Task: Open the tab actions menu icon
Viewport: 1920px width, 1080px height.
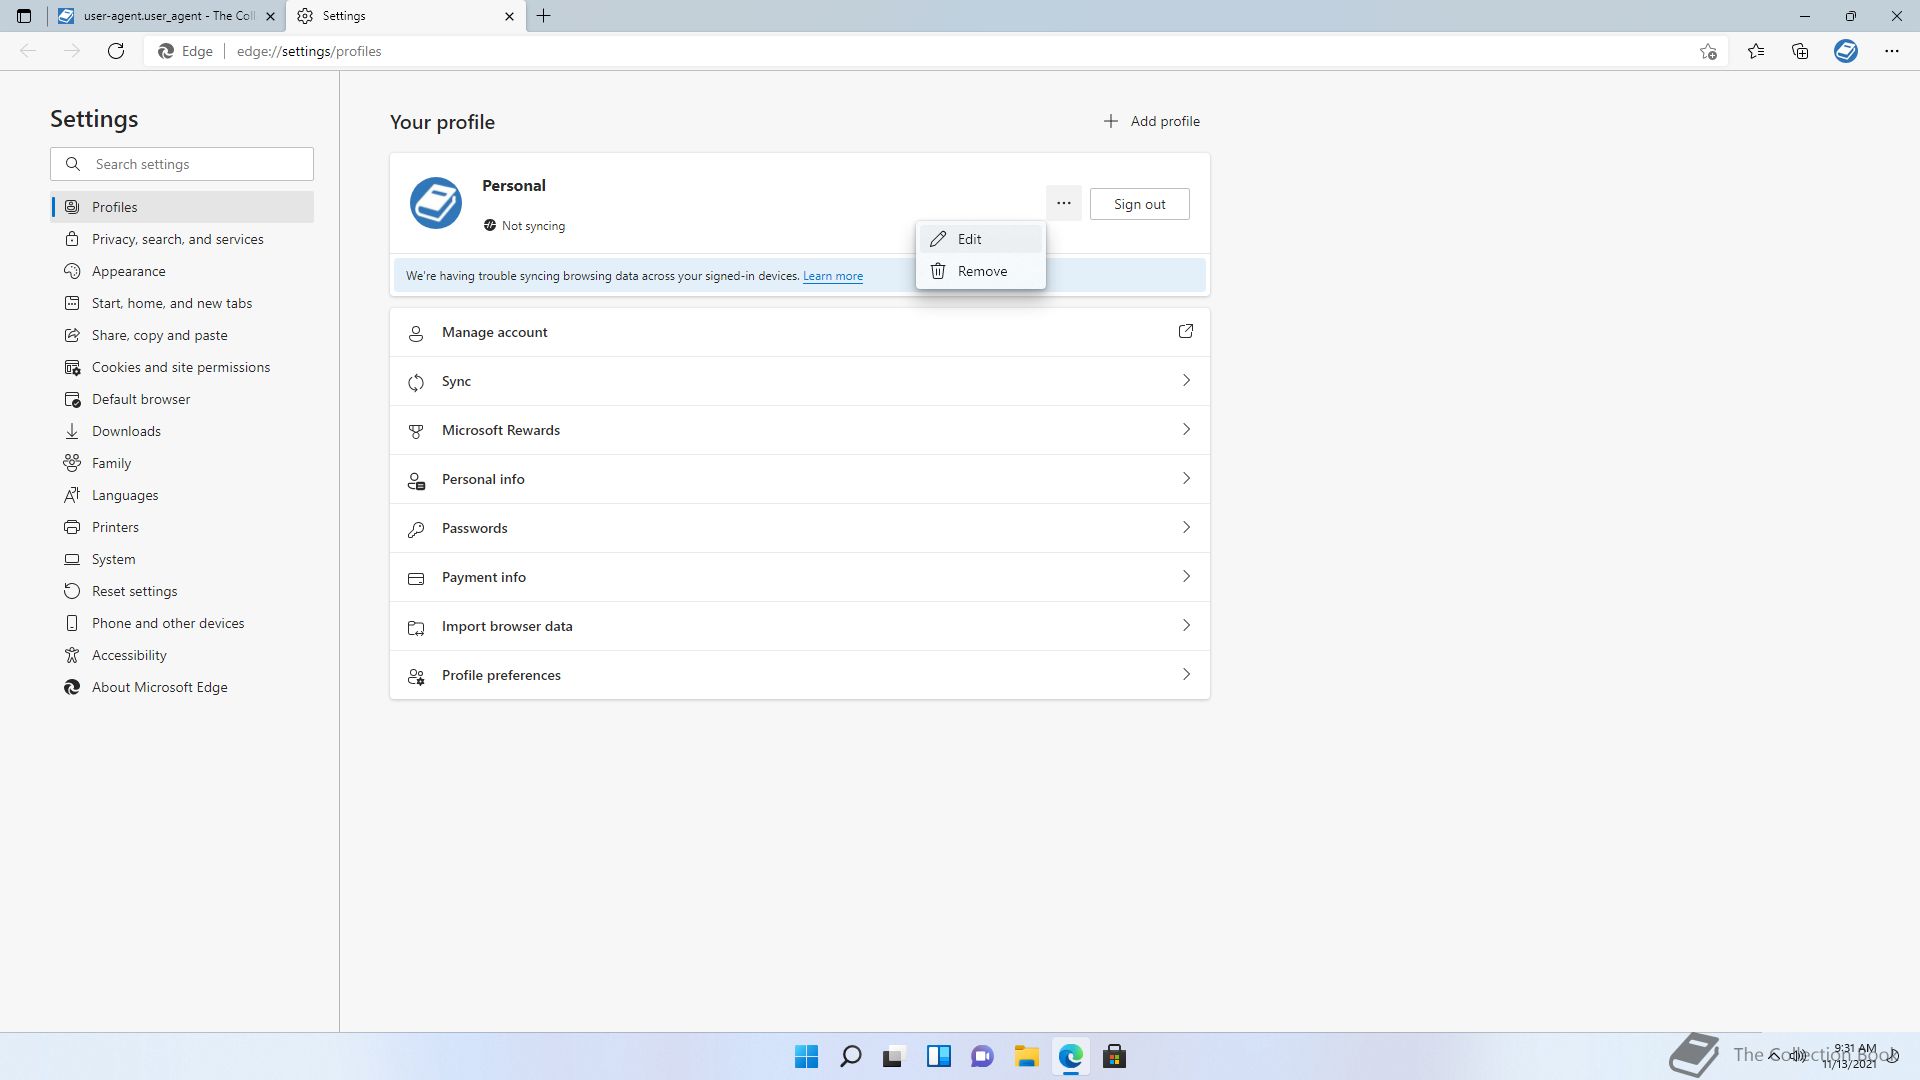Action: (24, 16)
